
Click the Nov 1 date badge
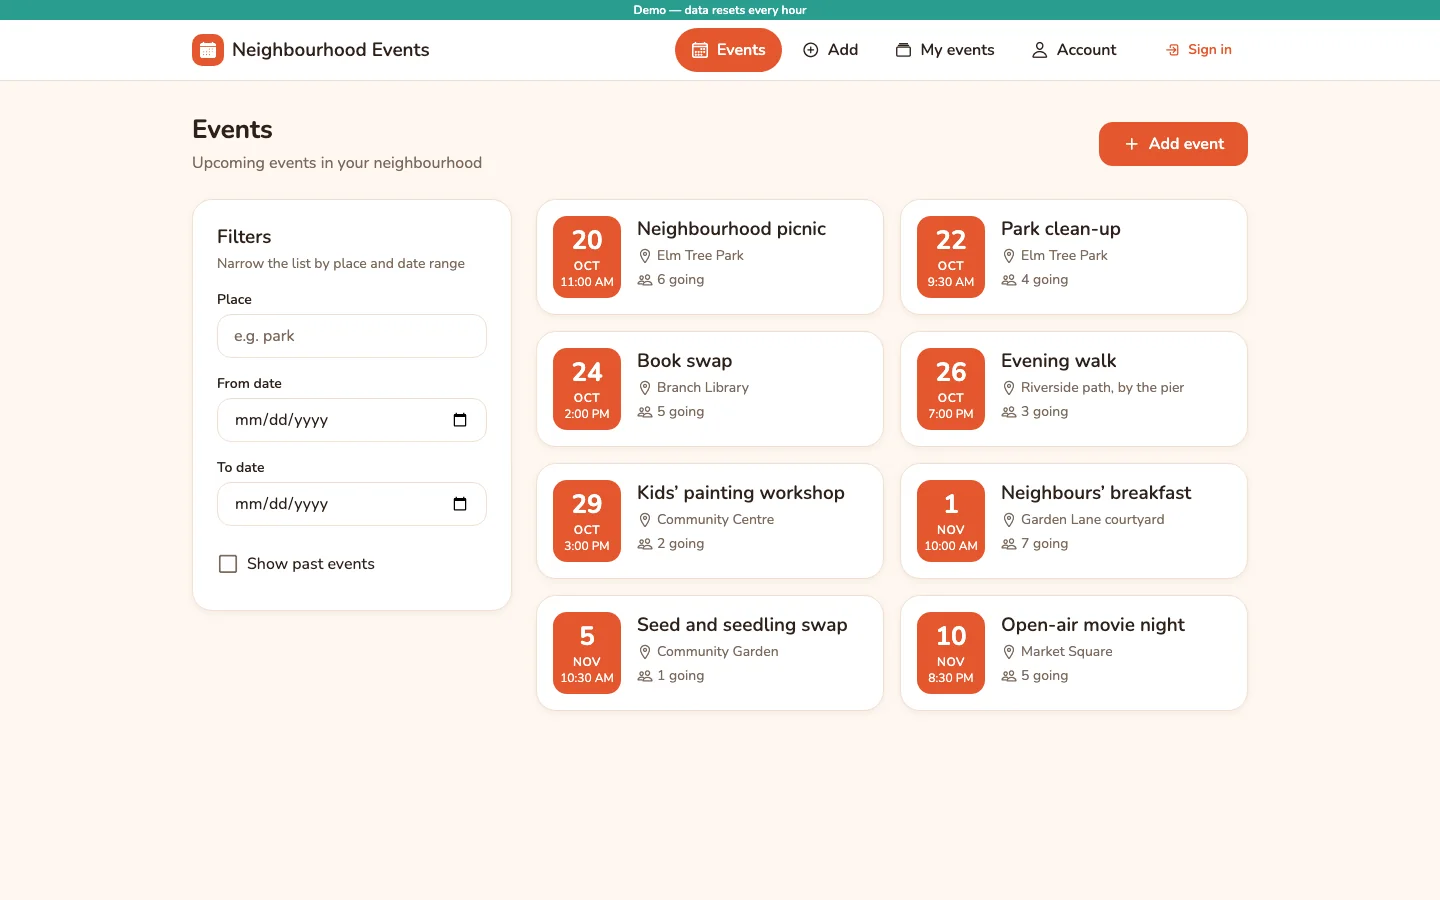pos(951,521)
